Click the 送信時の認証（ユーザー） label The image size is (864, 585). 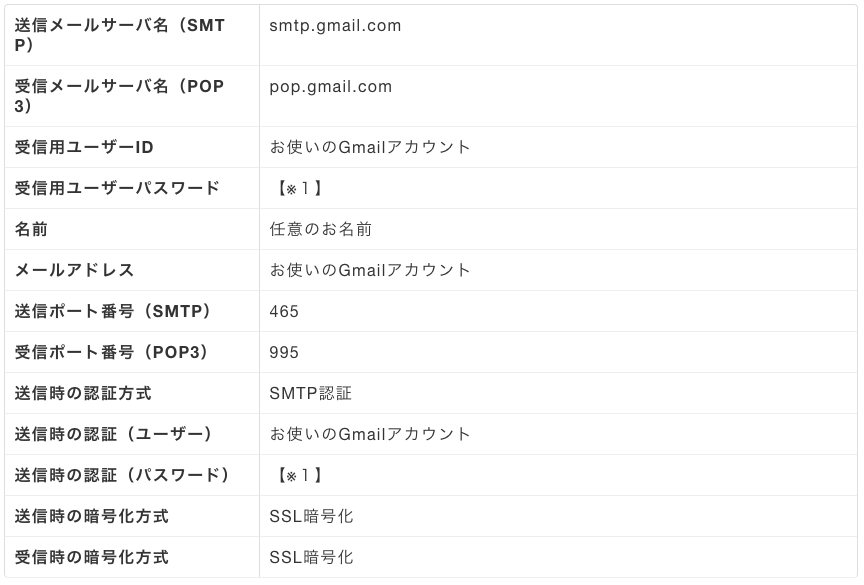tap(113, 434)
